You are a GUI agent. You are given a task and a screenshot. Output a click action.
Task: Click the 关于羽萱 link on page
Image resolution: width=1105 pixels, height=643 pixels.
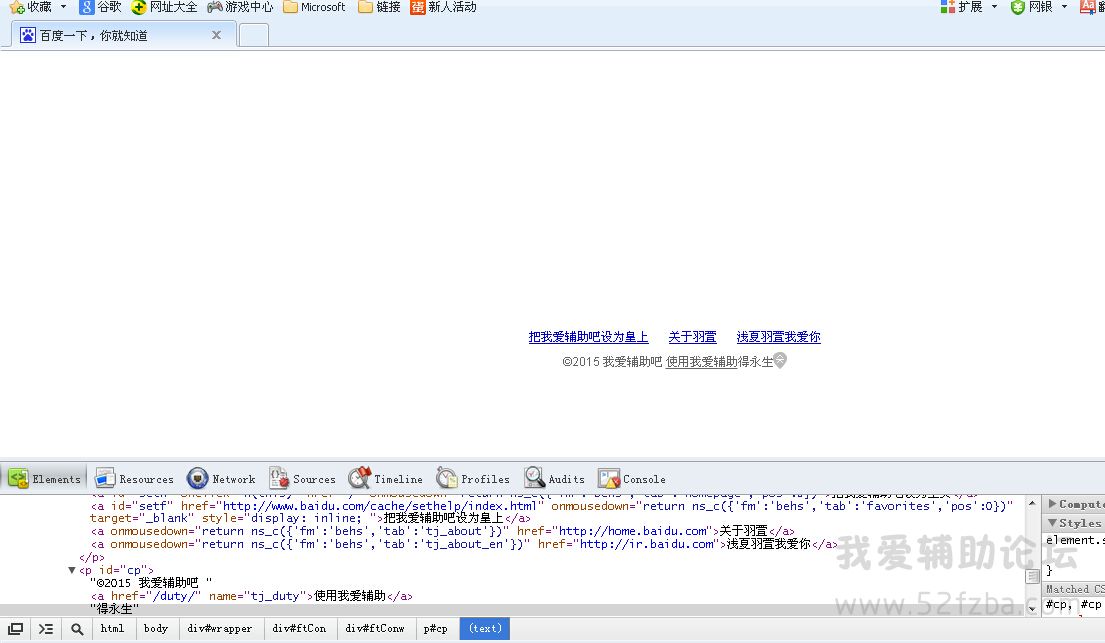pos(692,337)
